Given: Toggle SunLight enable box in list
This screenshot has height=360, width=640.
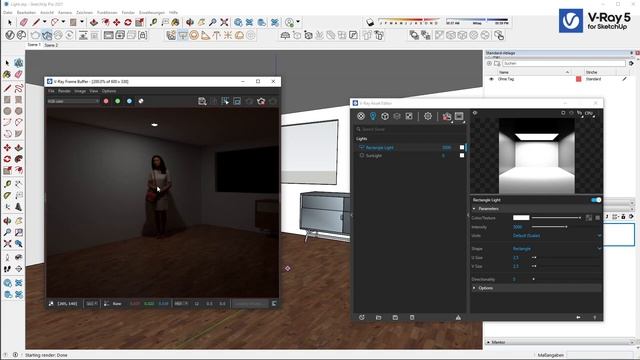Looking at the screenshot, I should [x=462, y=156].
